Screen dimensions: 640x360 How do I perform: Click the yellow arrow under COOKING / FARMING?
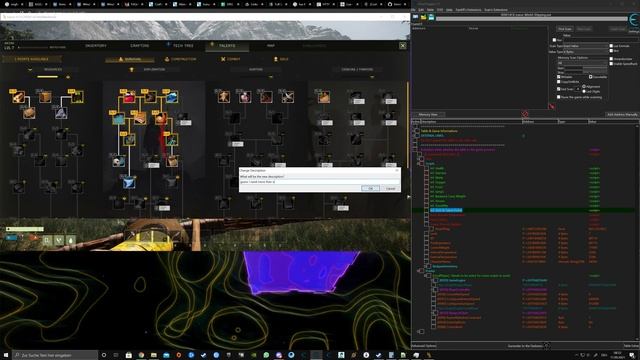coord(372,77)
